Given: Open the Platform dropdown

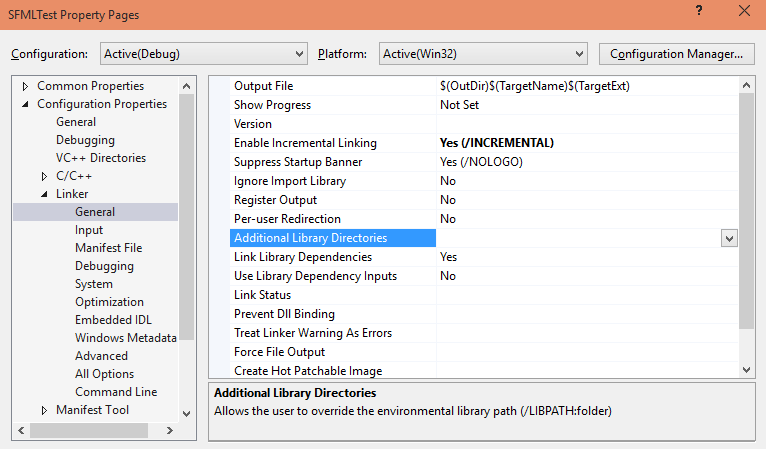Looking at the screenshot, I should coord(482,53).
